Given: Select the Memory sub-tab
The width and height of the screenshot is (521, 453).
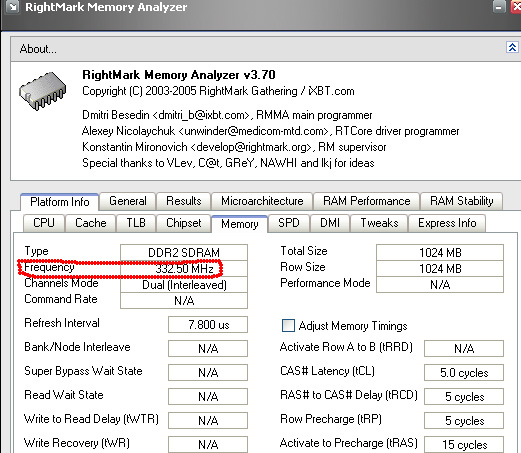Looking at the screenshot, I should coord(240,224).
